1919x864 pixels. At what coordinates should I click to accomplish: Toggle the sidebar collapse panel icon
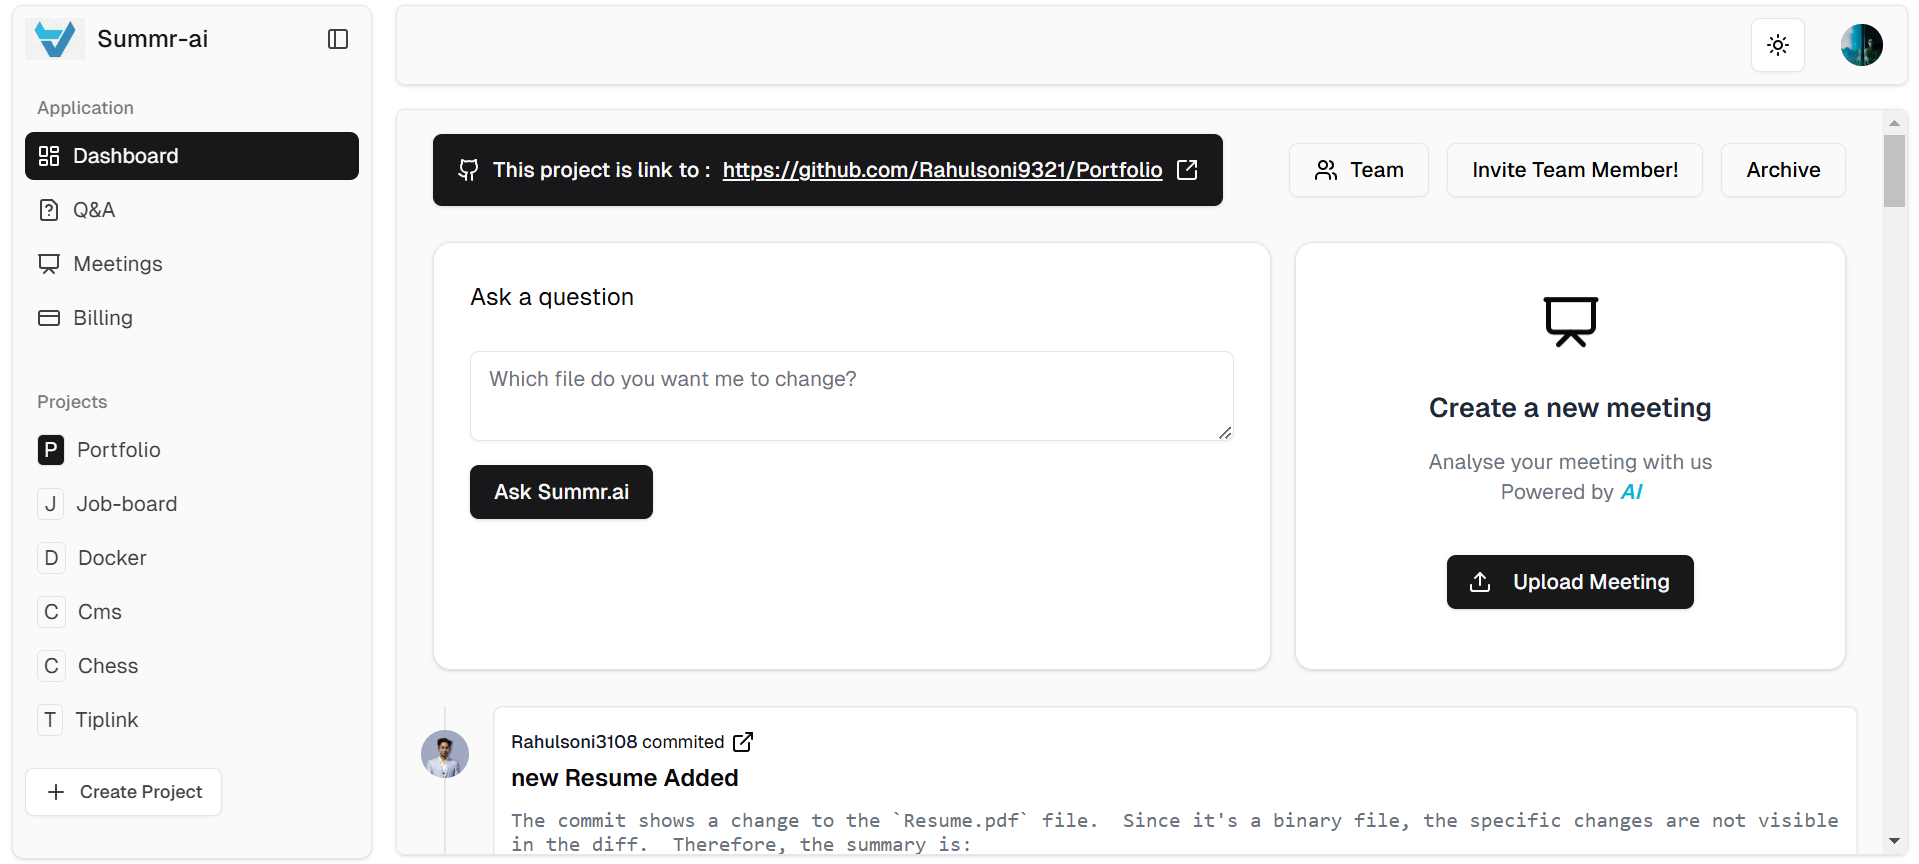pos(338,39)
